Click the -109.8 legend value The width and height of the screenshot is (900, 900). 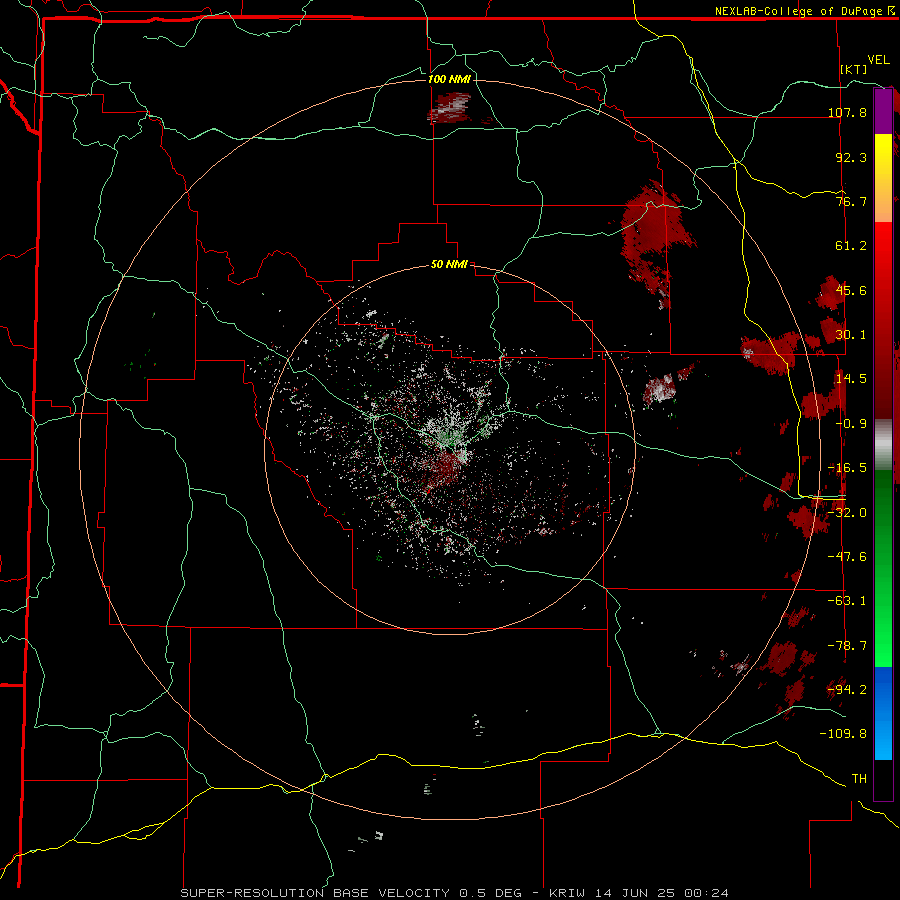click(x=843, y=734)
